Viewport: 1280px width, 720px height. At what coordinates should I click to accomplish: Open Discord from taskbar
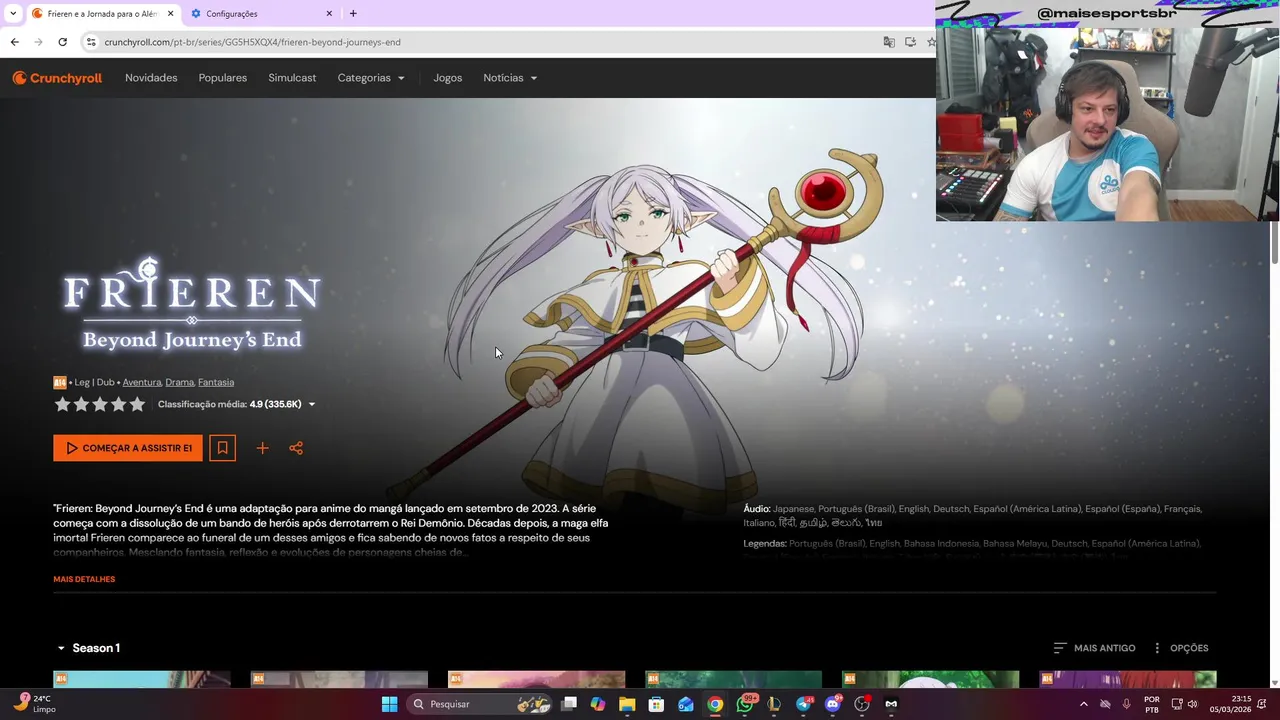(833, 704)
